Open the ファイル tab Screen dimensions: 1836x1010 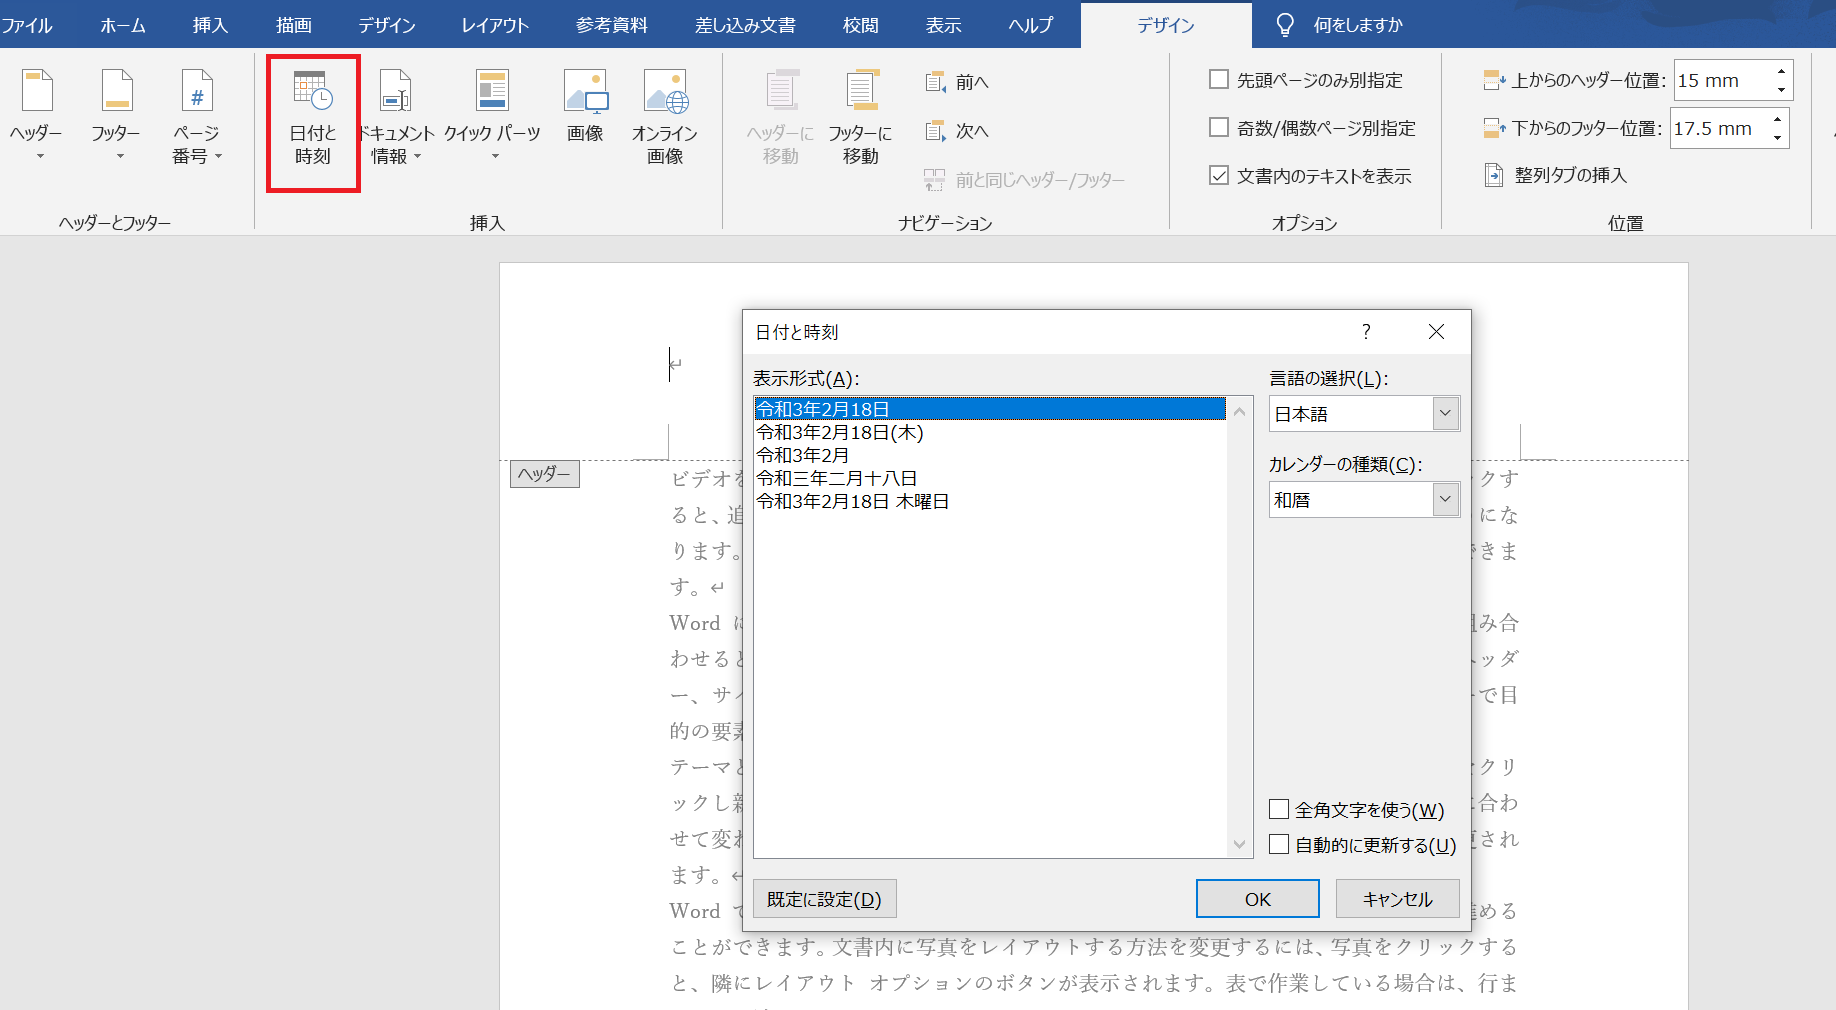27,25
